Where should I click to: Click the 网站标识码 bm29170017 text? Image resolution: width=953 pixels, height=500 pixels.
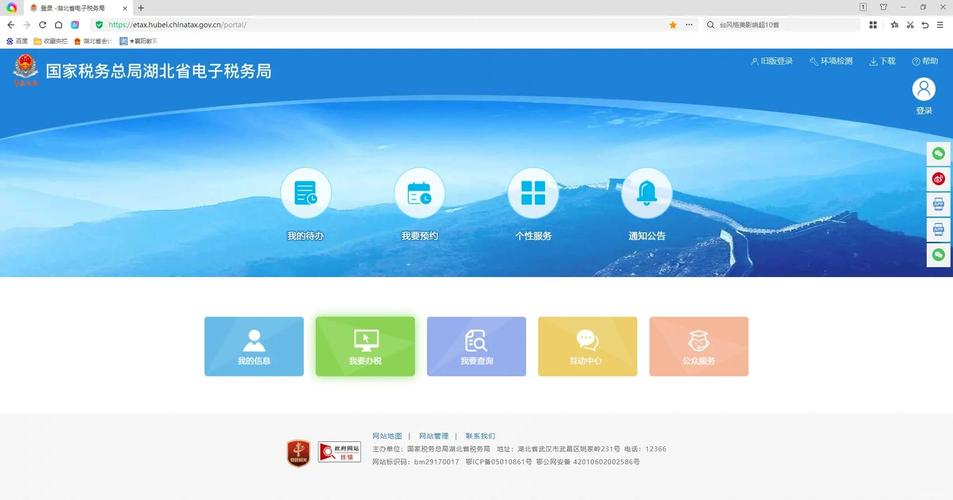point(416,462)
